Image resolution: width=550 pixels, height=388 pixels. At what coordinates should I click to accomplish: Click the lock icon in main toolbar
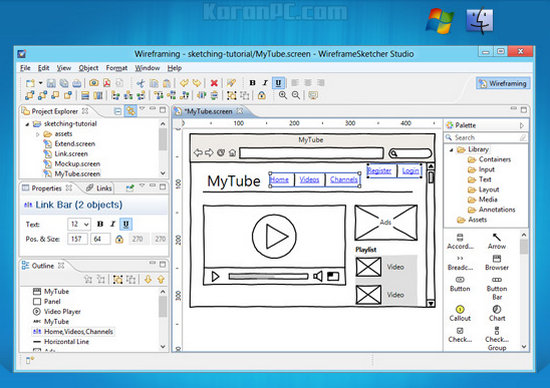[262, 95]
